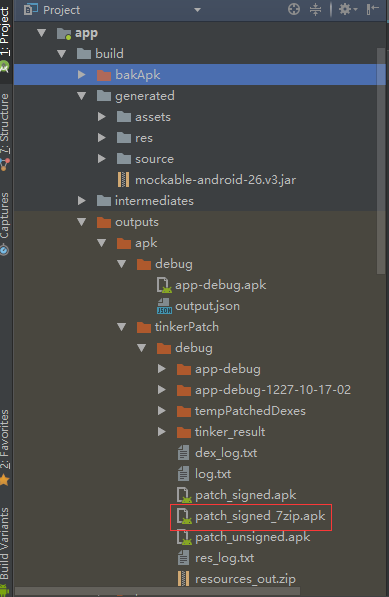
Task: Select the app-debug-1227-10-17-02 folder name
Action: tap(273, 390)
